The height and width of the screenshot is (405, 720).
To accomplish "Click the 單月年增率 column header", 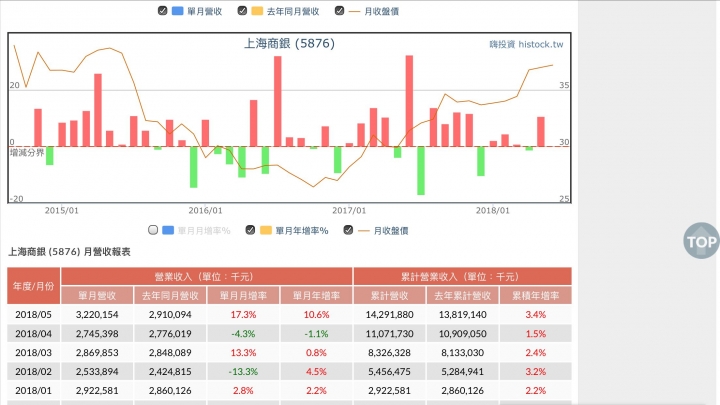I will [x=316, y=296].
